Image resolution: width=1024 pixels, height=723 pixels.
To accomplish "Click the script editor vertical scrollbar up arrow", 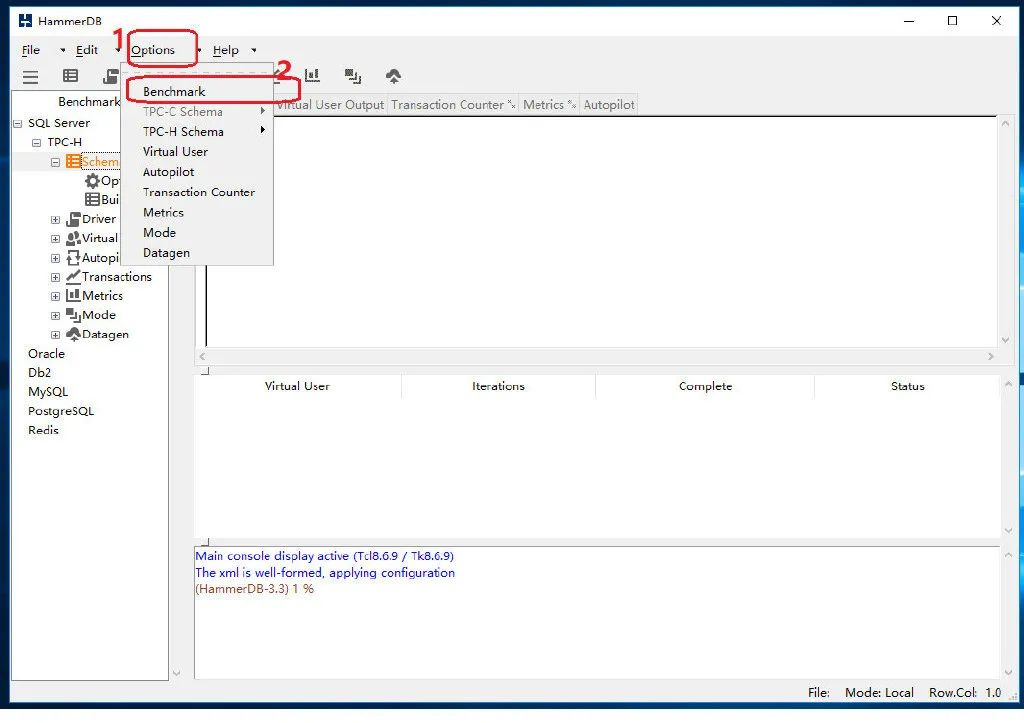I will pyautogui.click(x=1006, y=123).
